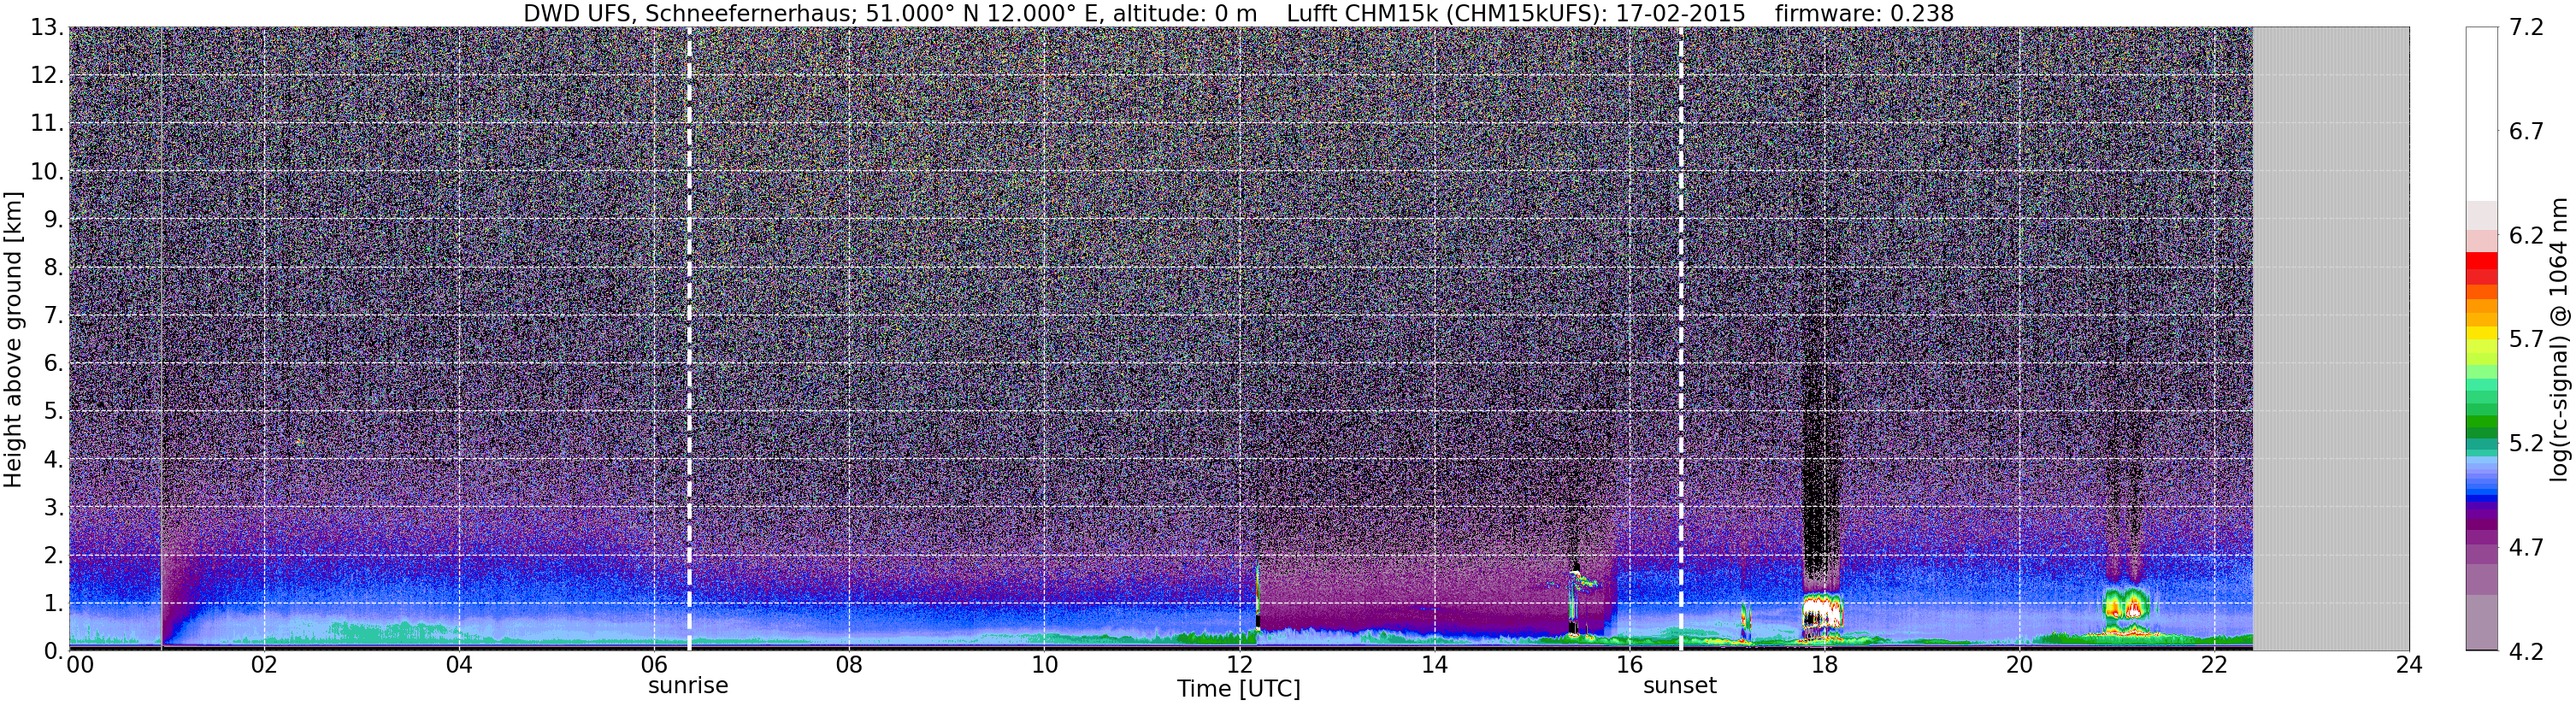Click the colorbar value '6.2'
The image size is (2576, 706).
pos(2526,235)
